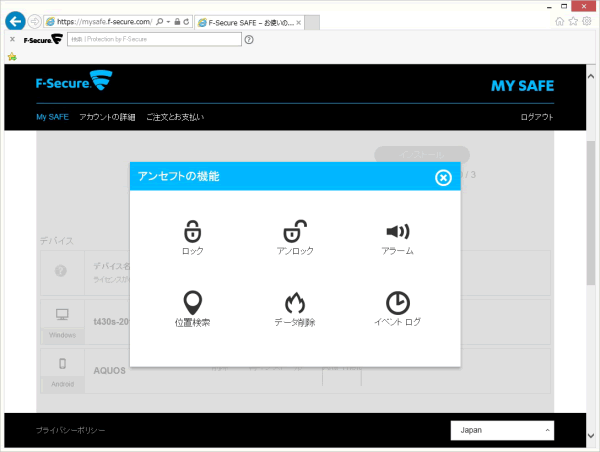Open プライバシーポリシー footer link
This screenshot has height=452, width=600.
pyautogui.click(x=70, y=430)
